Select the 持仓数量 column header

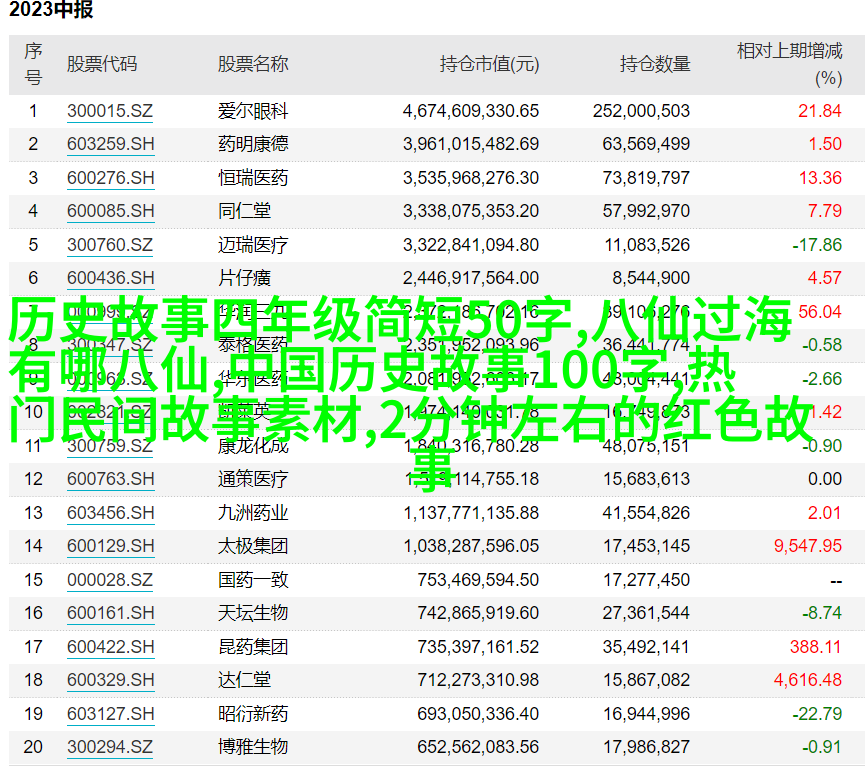click(x=655, y=65)
